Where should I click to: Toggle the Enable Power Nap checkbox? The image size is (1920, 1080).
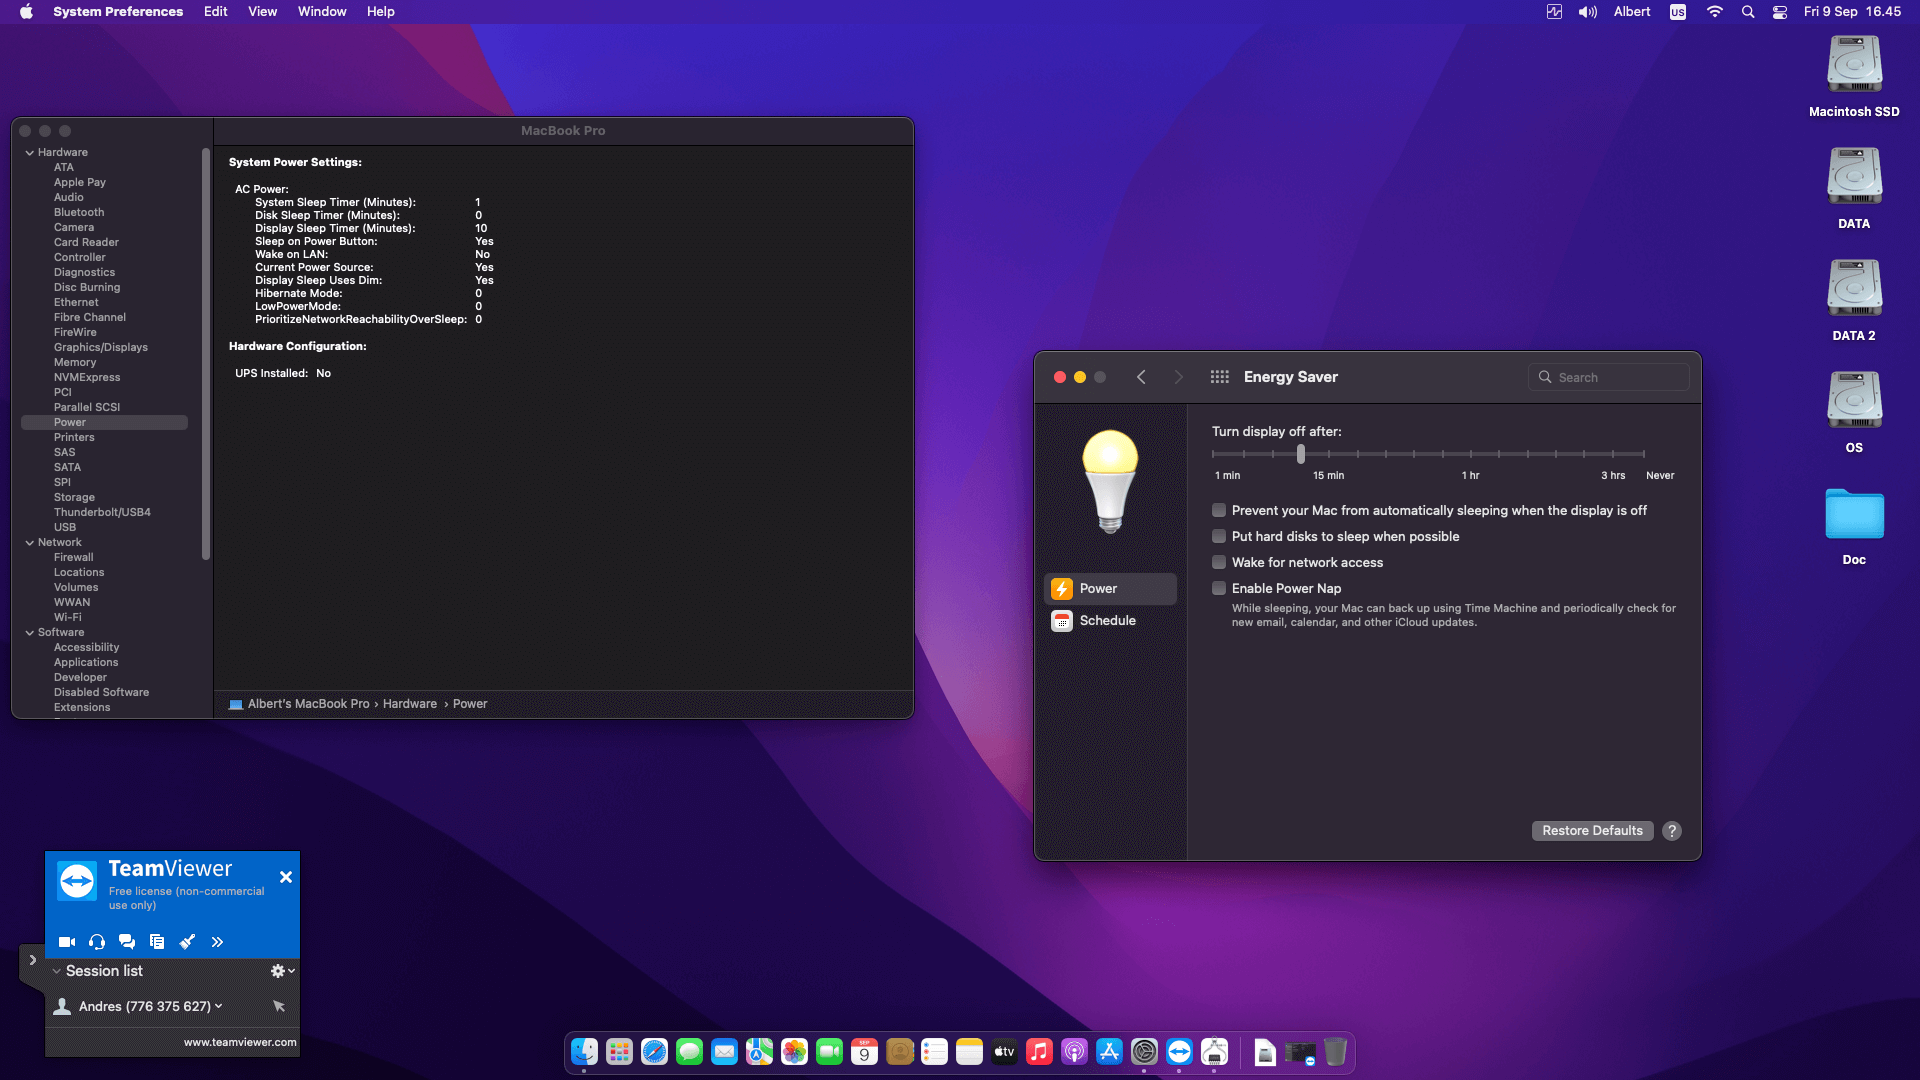tap(1219, 589)
